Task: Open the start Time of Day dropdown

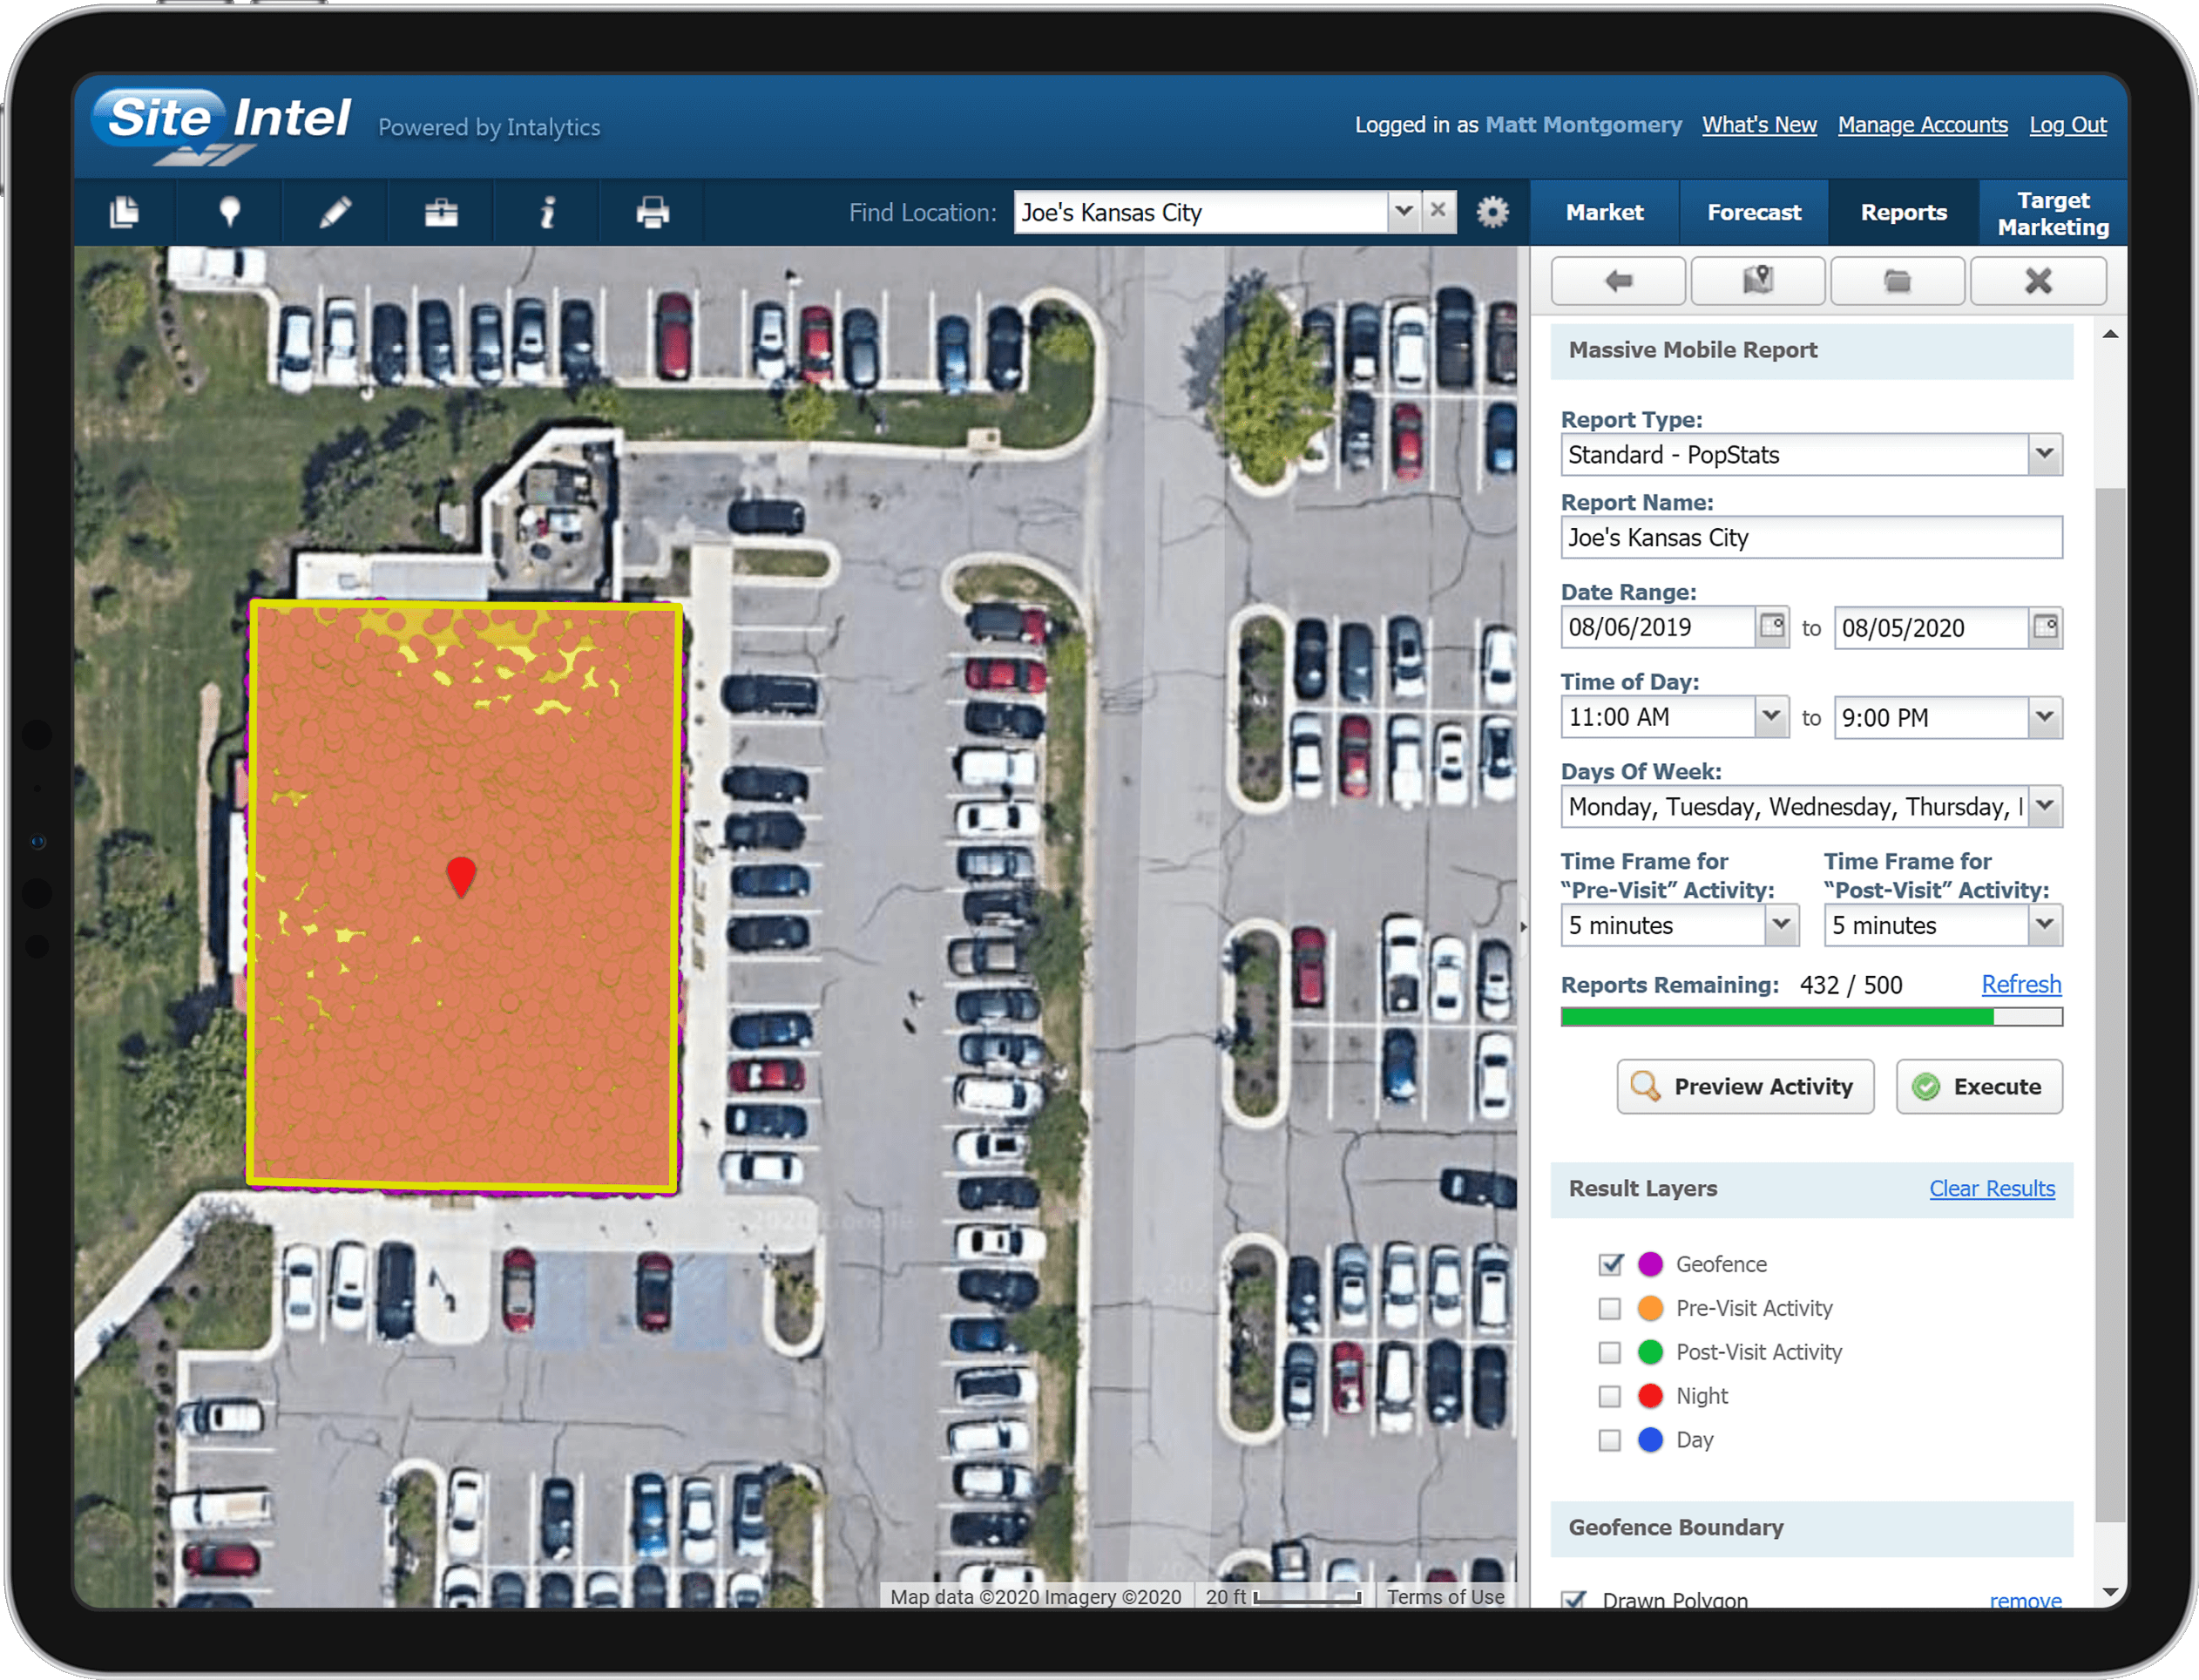Action: click(x=1772, y=717)
